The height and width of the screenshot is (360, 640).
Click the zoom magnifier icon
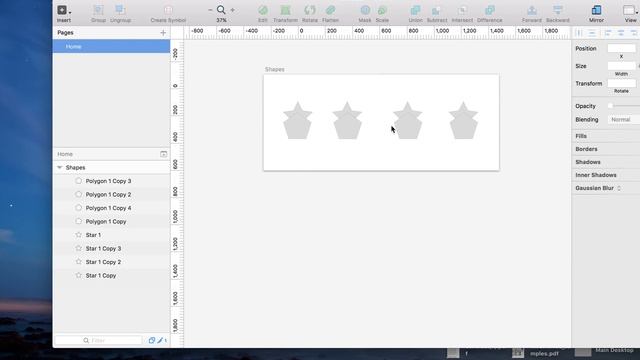click(221, 10)
